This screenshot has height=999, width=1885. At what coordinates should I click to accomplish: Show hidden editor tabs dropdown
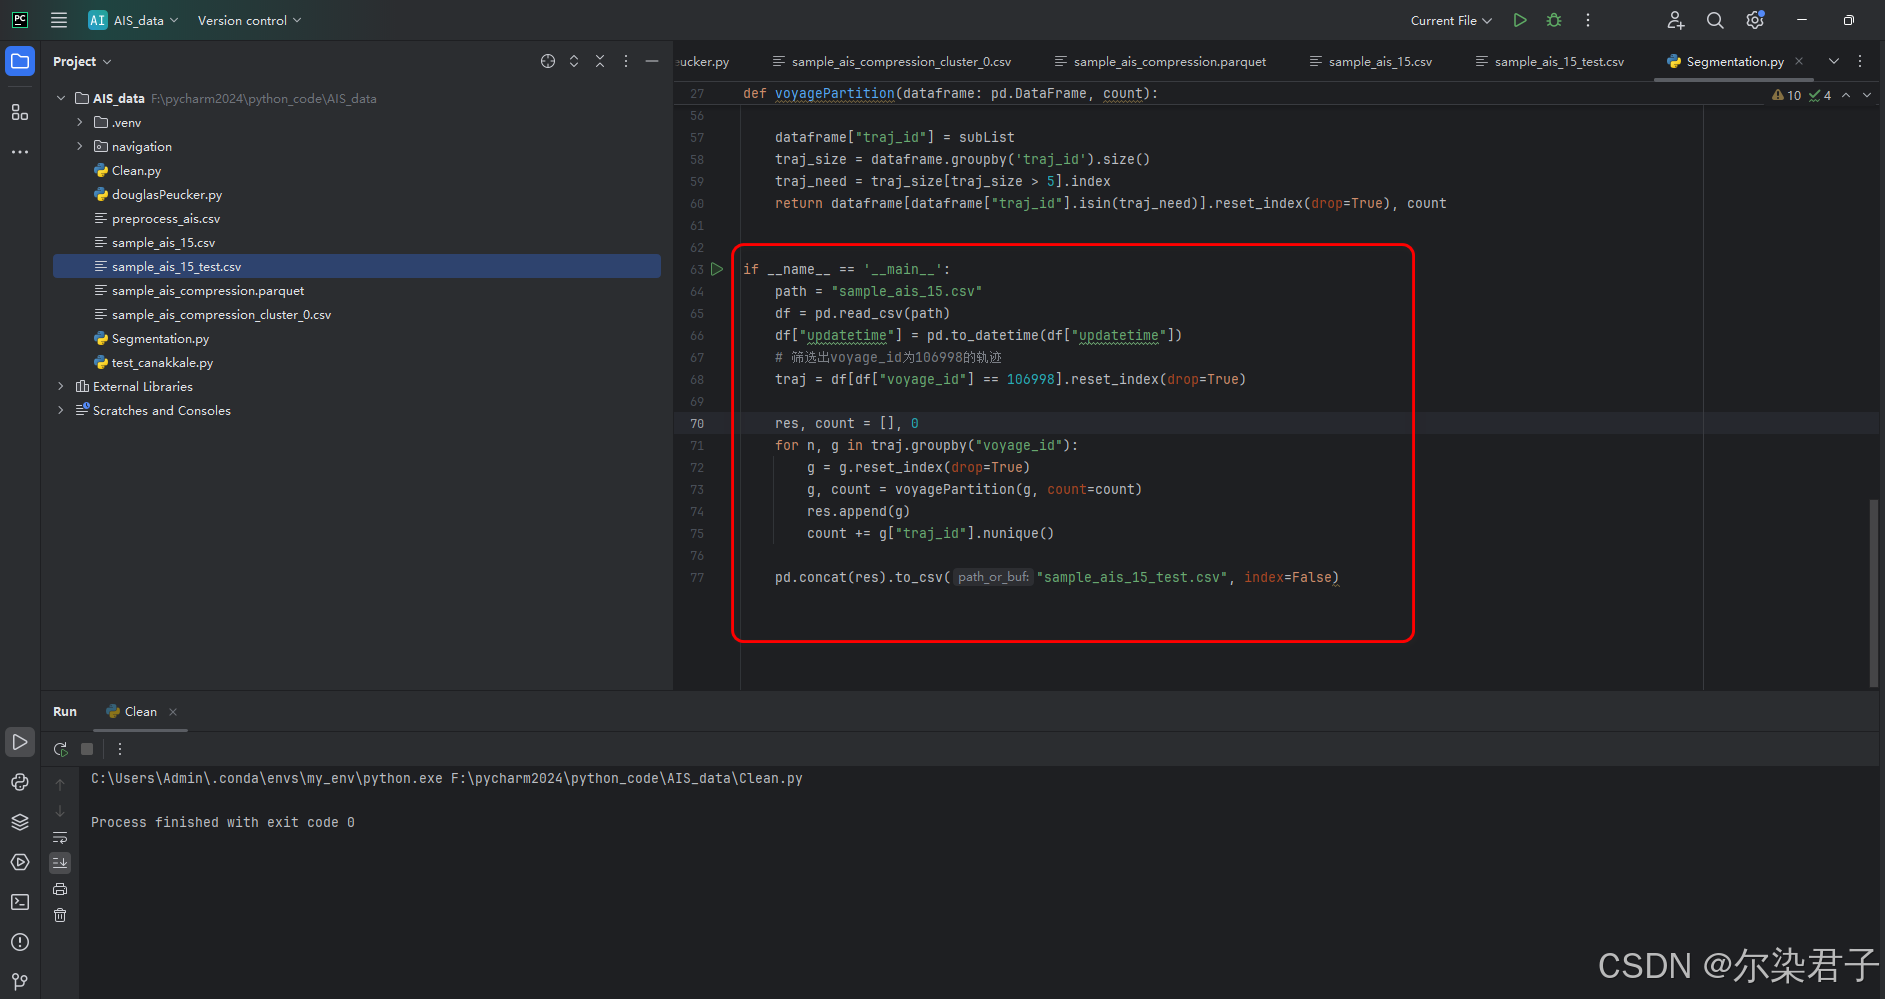[x=1834, y=61]
